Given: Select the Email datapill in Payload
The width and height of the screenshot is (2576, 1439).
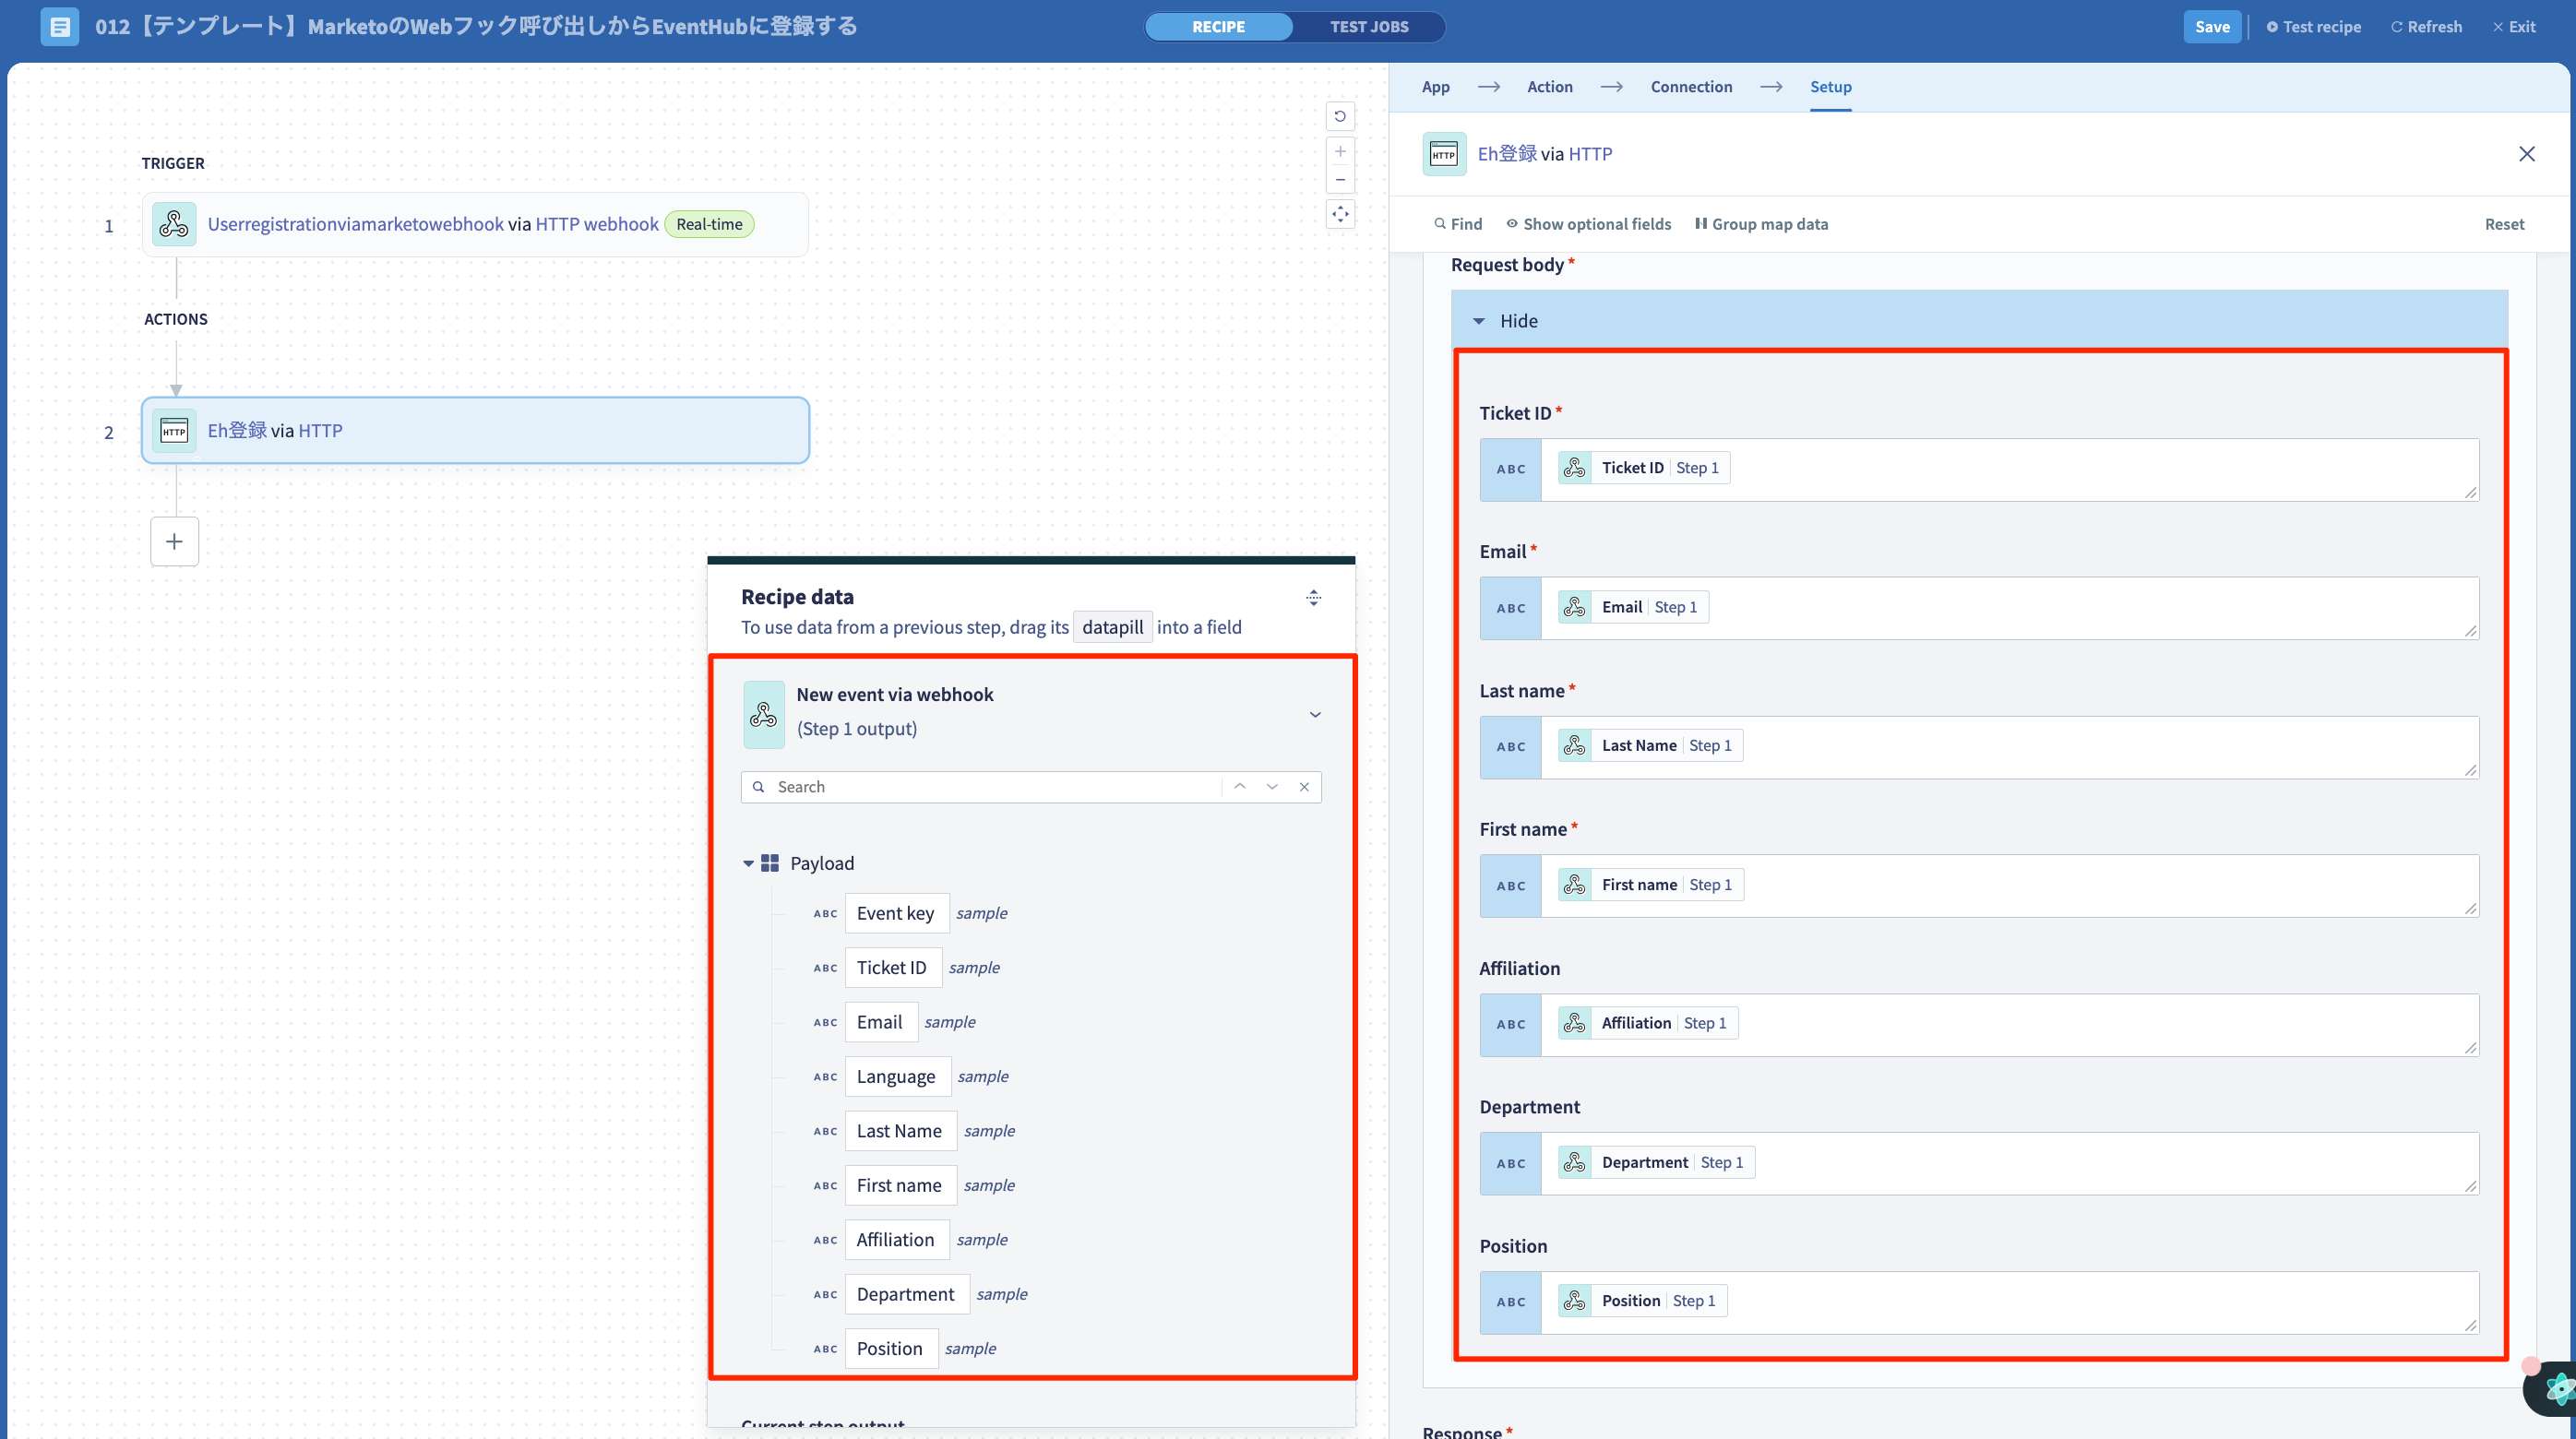Looking at the screenshot, I should pos(880,1022).
